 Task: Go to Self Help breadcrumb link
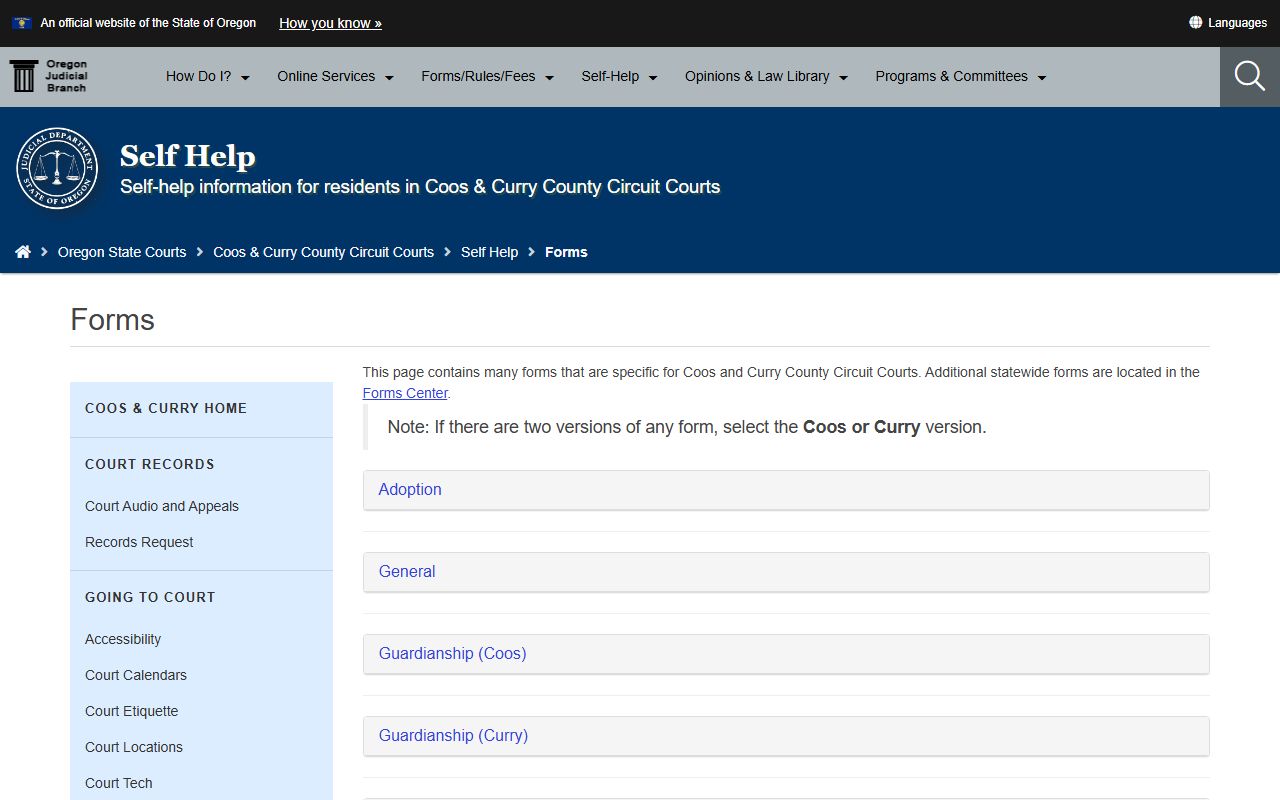coord(489,252)
